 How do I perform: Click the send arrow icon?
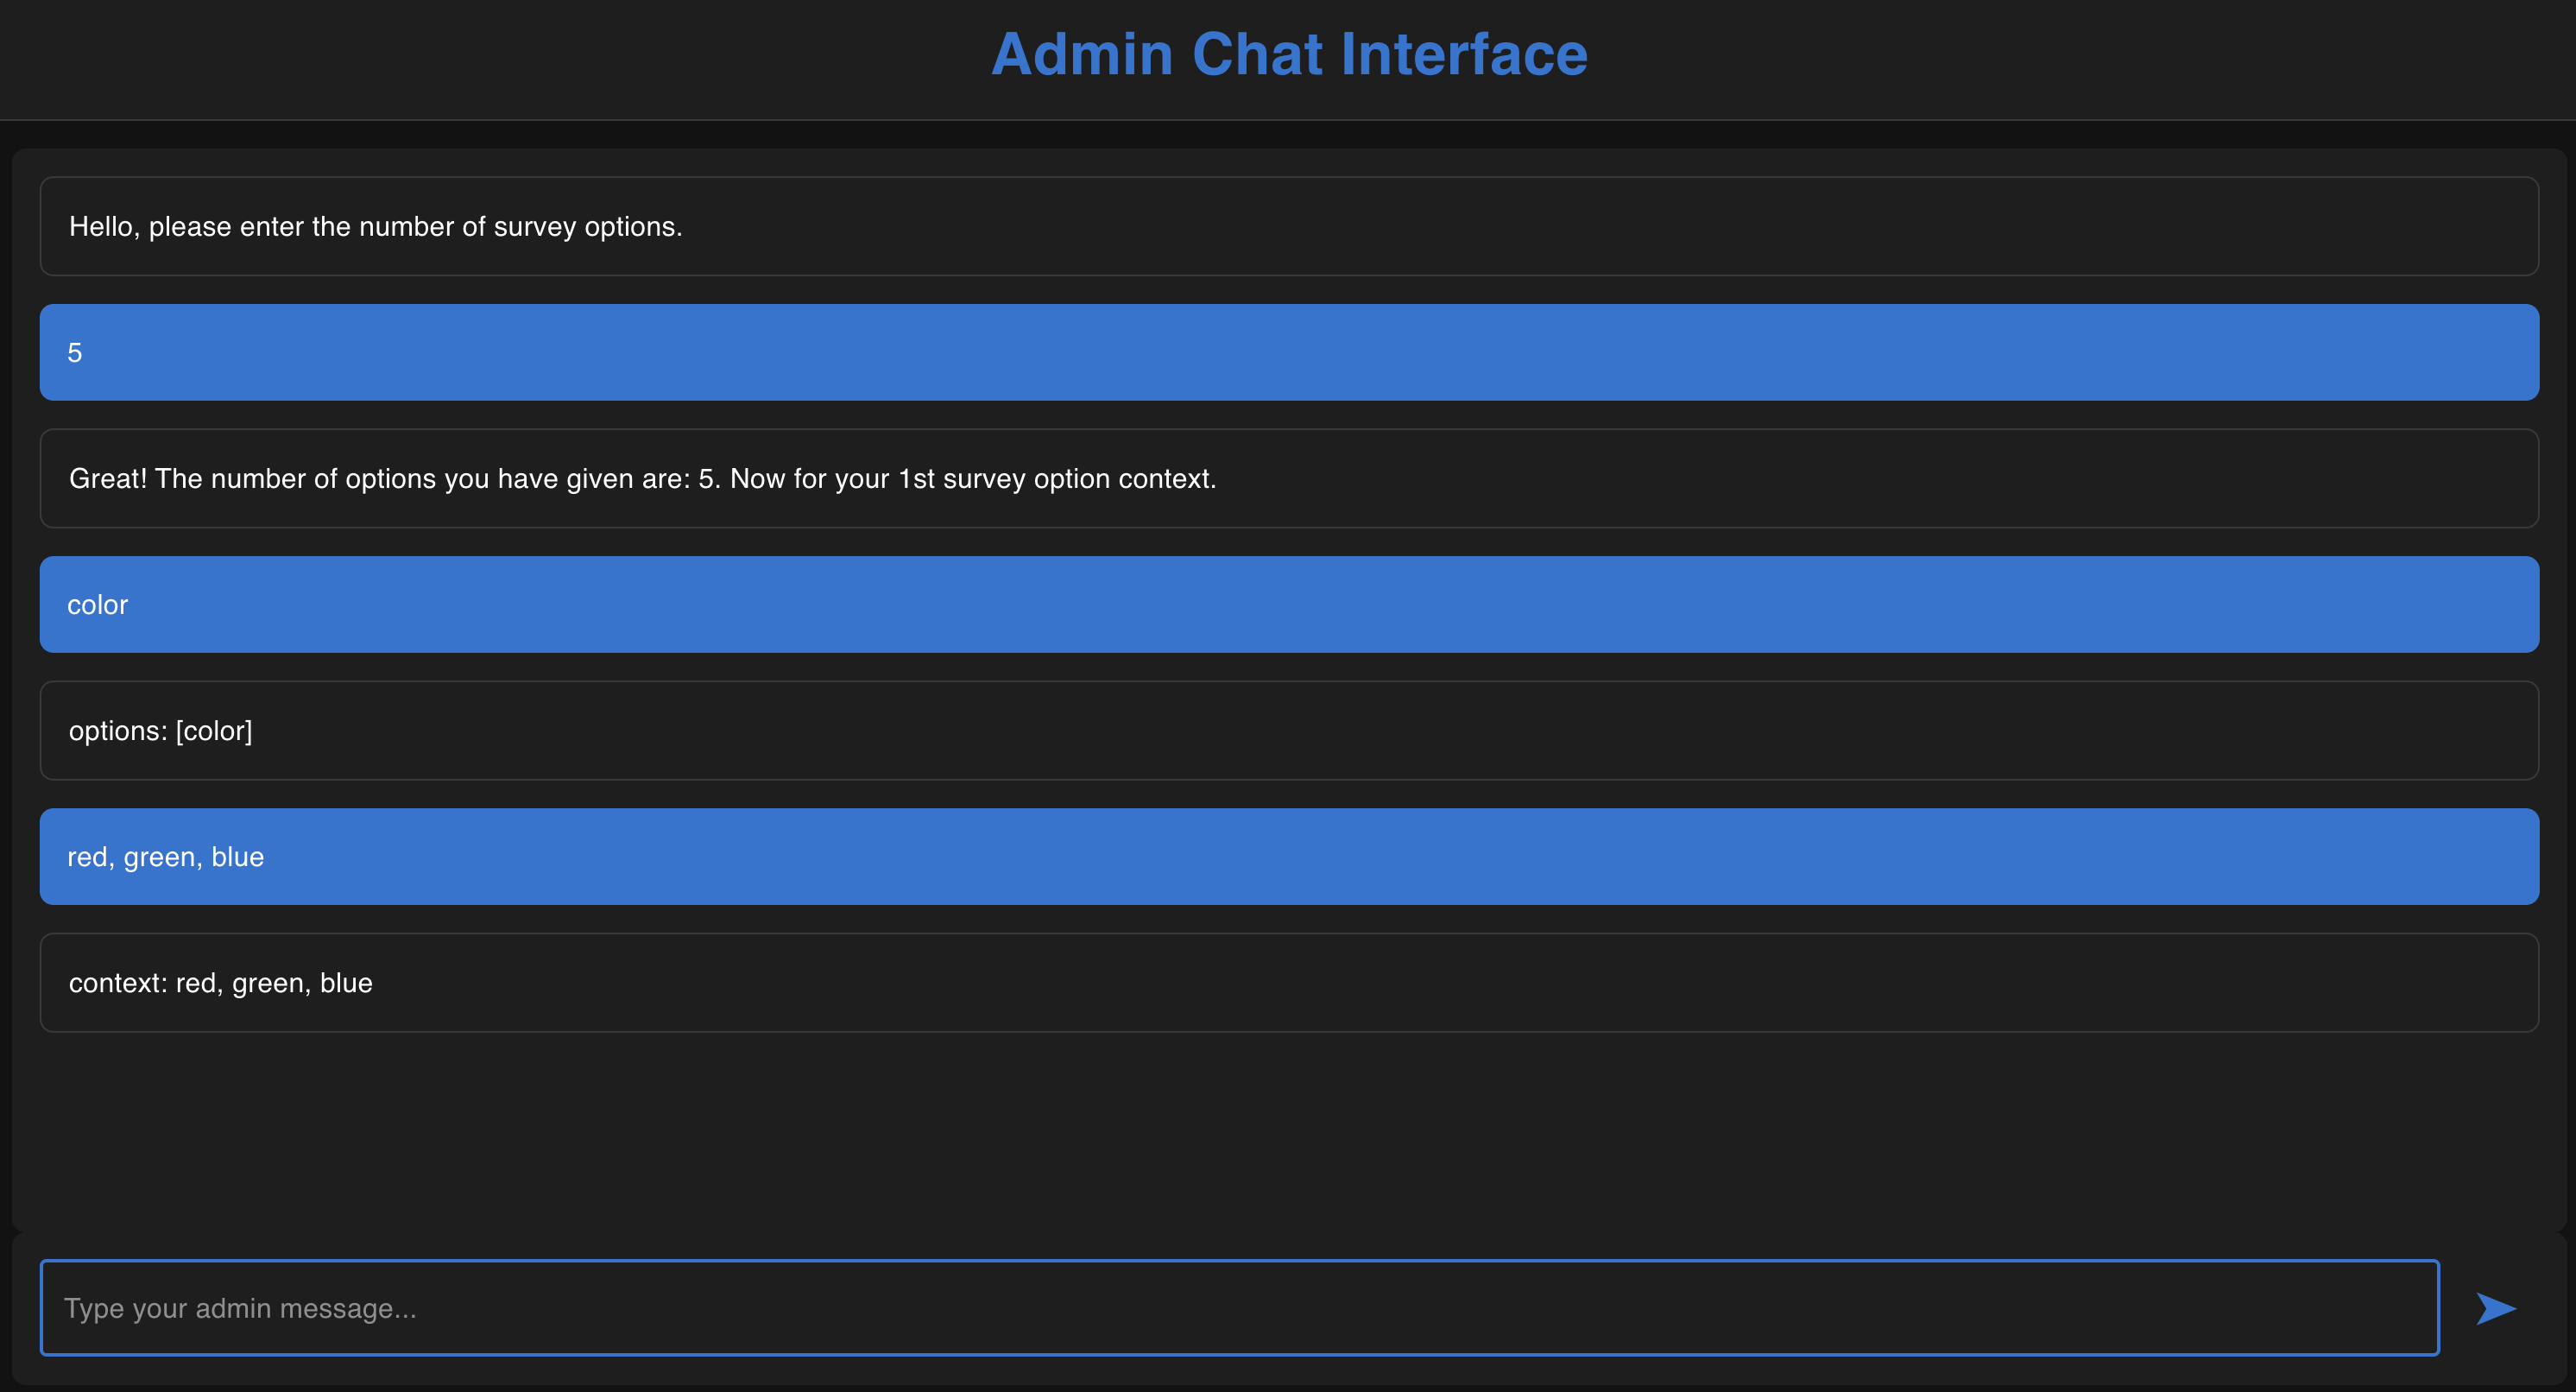pos(2496,1308)
